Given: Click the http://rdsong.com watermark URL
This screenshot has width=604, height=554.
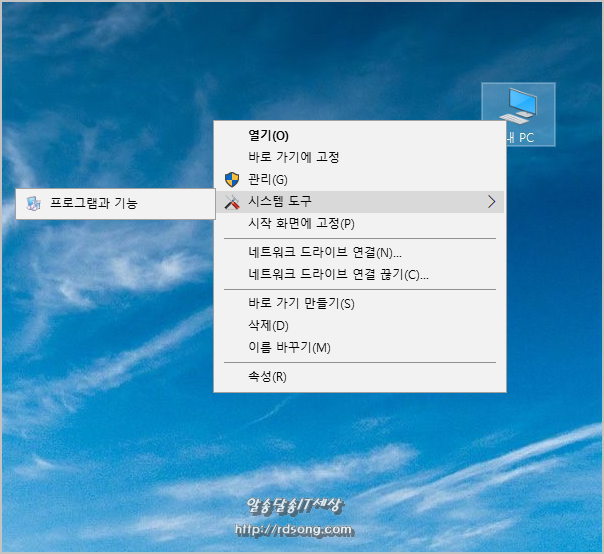Looking at the screenshot, I should point(293,530).
